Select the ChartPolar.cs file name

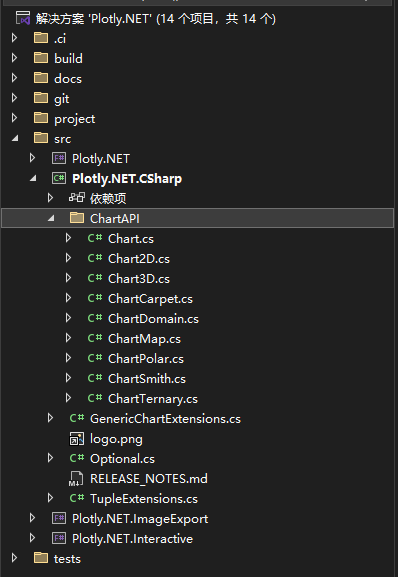point(146,358)
